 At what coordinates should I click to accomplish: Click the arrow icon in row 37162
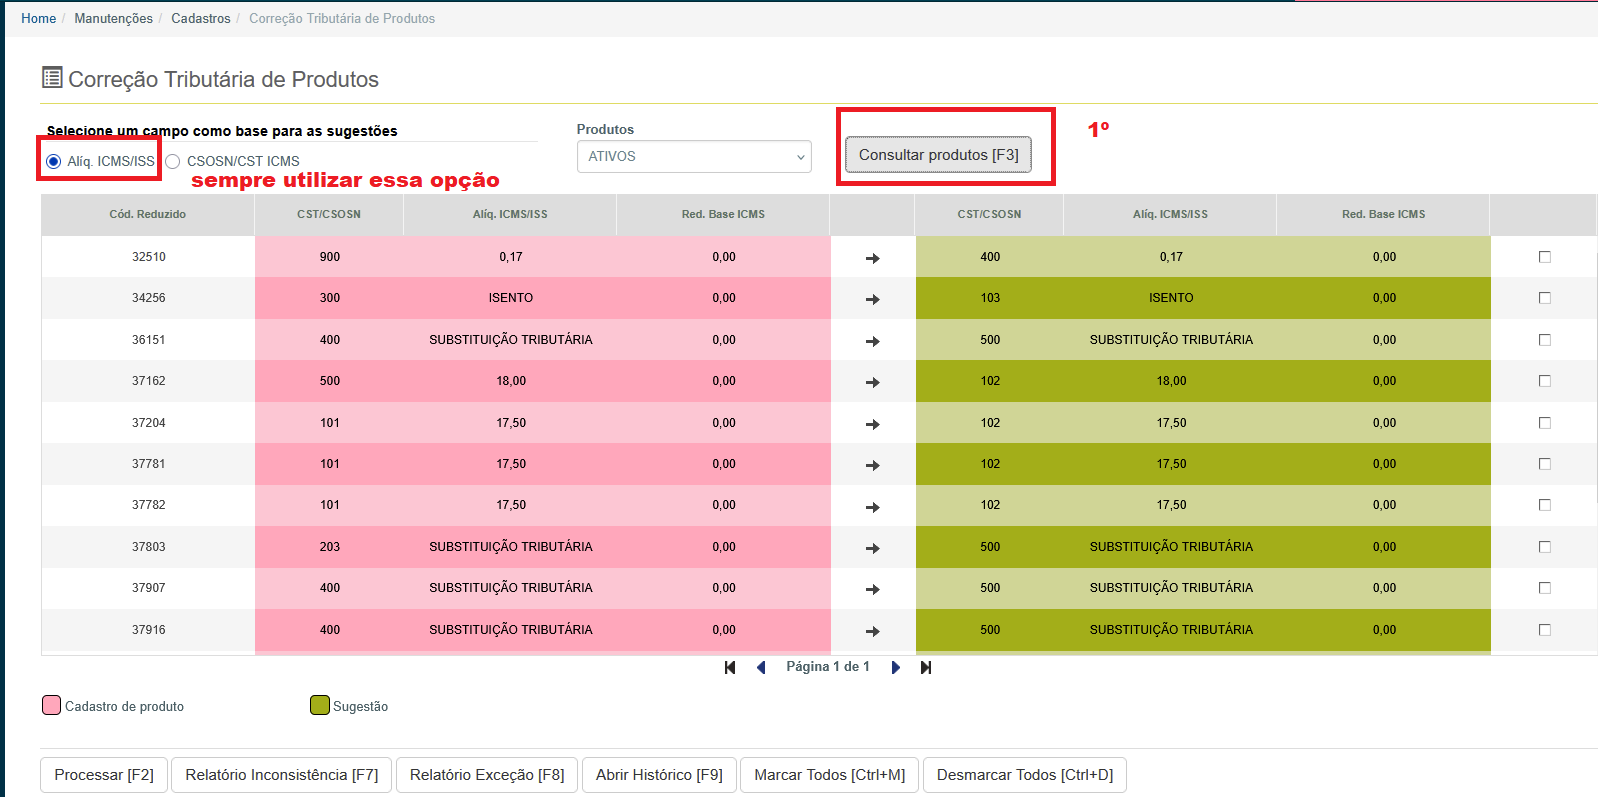coord(872,382)
